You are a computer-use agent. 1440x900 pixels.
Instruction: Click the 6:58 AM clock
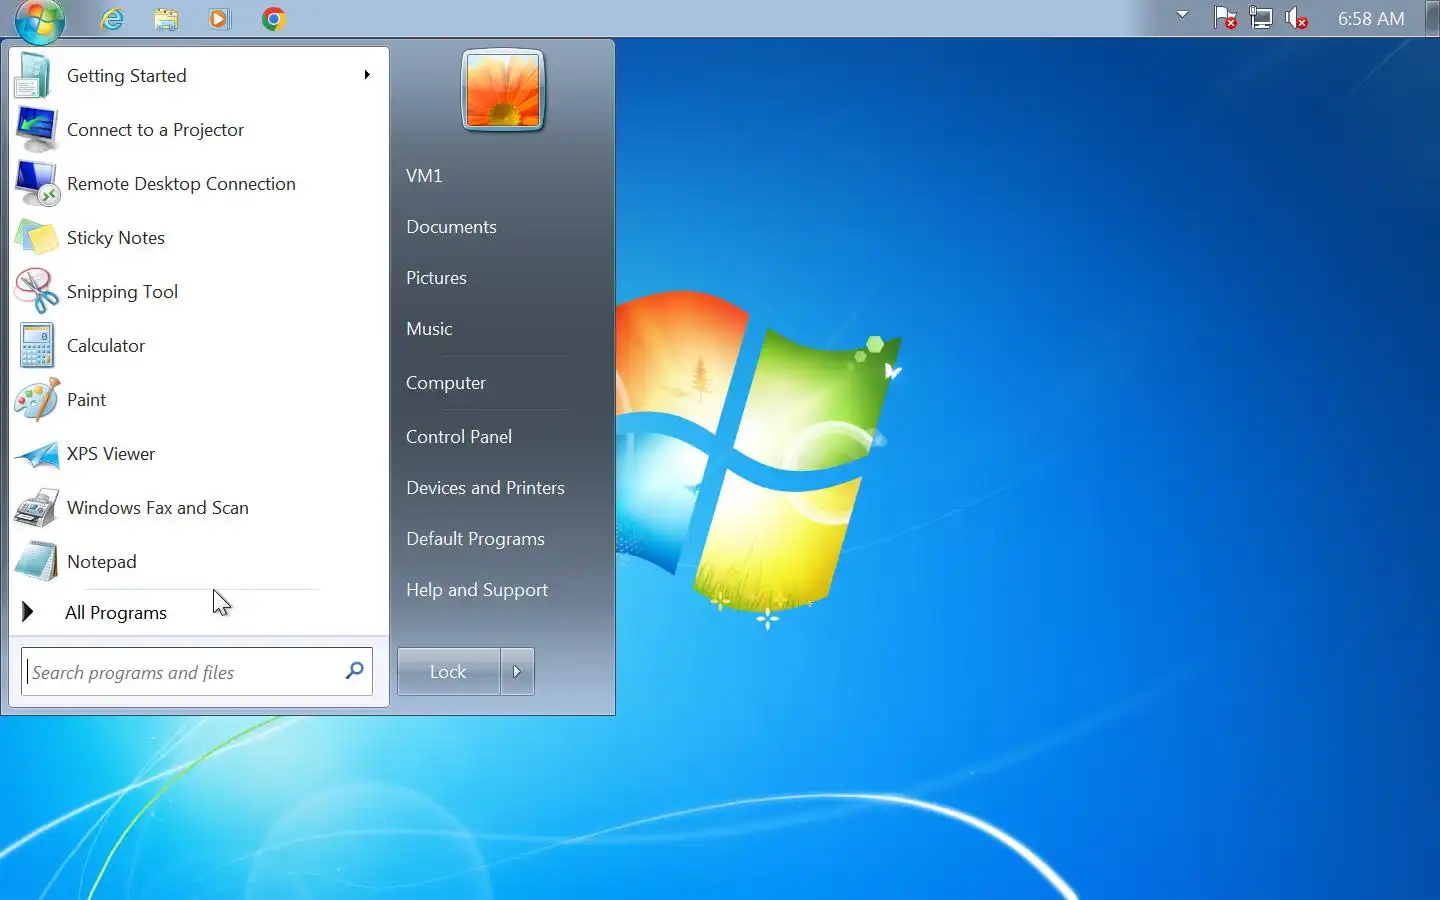click(x=1371, y=19)
